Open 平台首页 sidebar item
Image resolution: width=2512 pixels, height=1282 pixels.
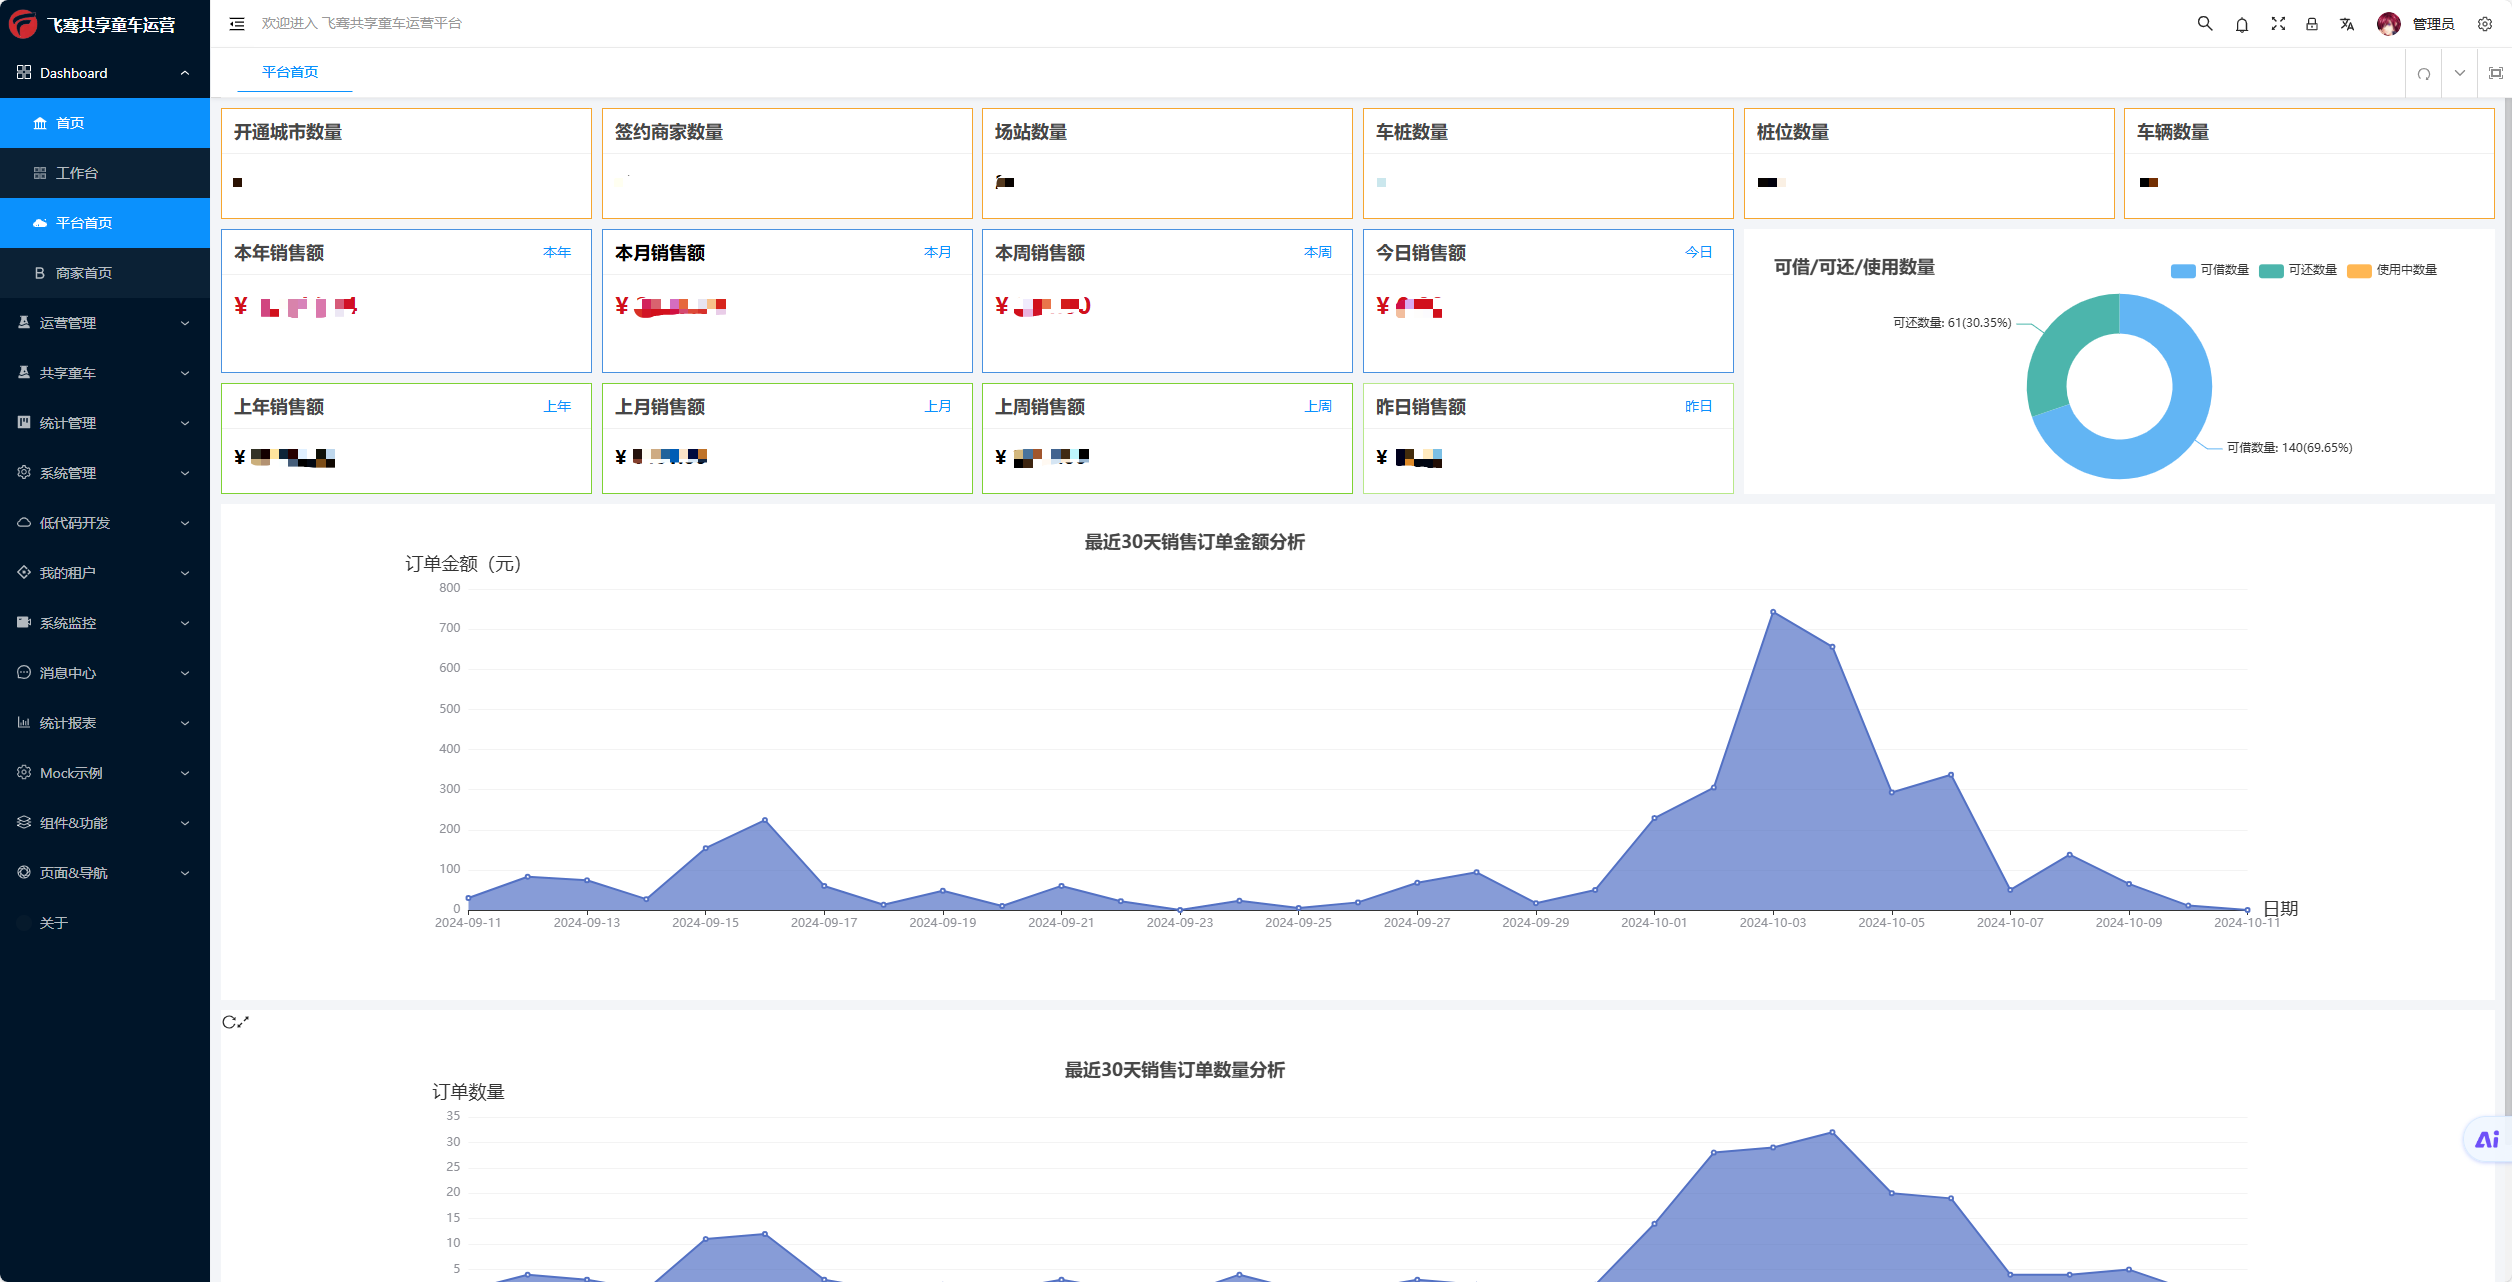pyautogui.click(x=105, y=223)
